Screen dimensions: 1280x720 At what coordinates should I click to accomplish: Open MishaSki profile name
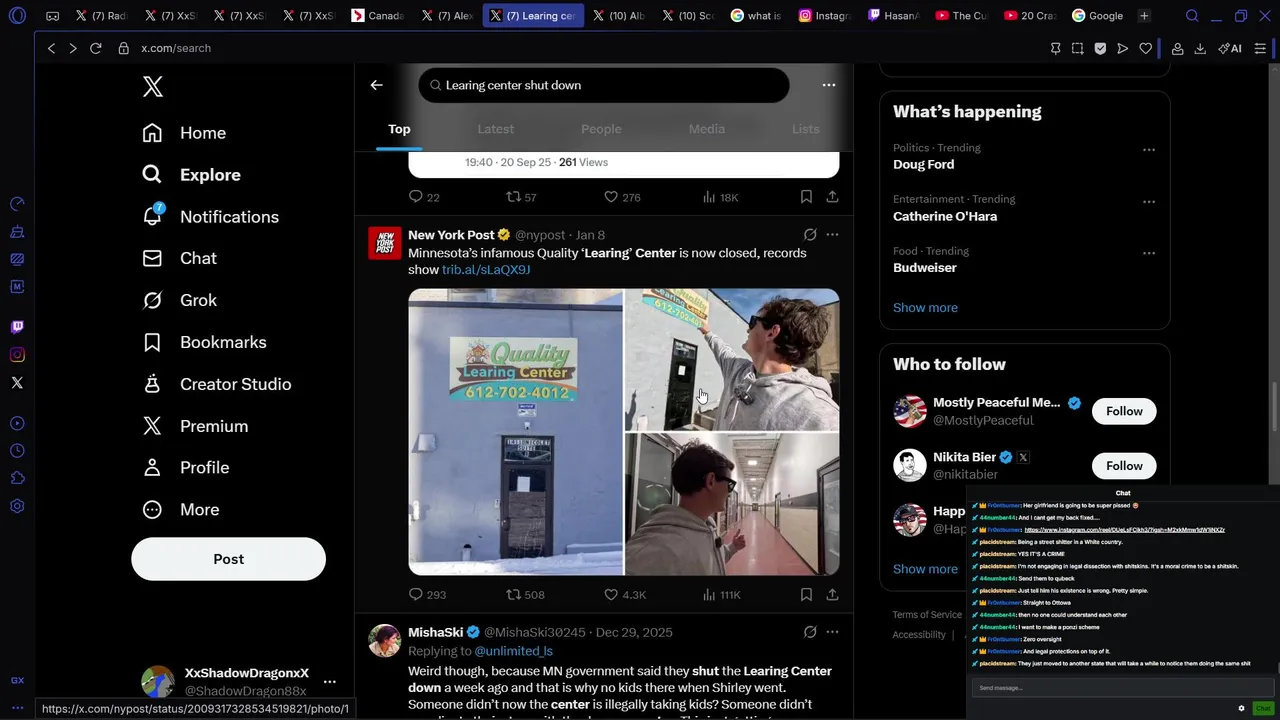coord(435,632)
